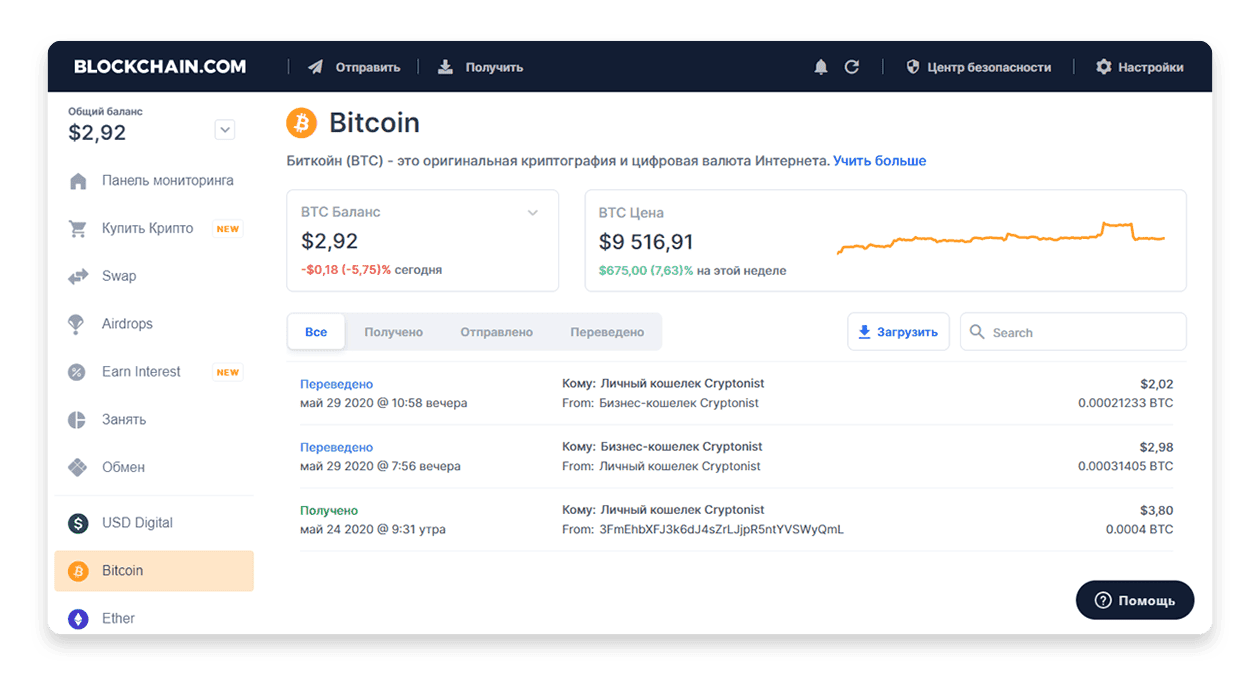Viewport: 1260px width, 675px height.
Task: Click the refresh icon in top bar
Action: tap(852, 67)
